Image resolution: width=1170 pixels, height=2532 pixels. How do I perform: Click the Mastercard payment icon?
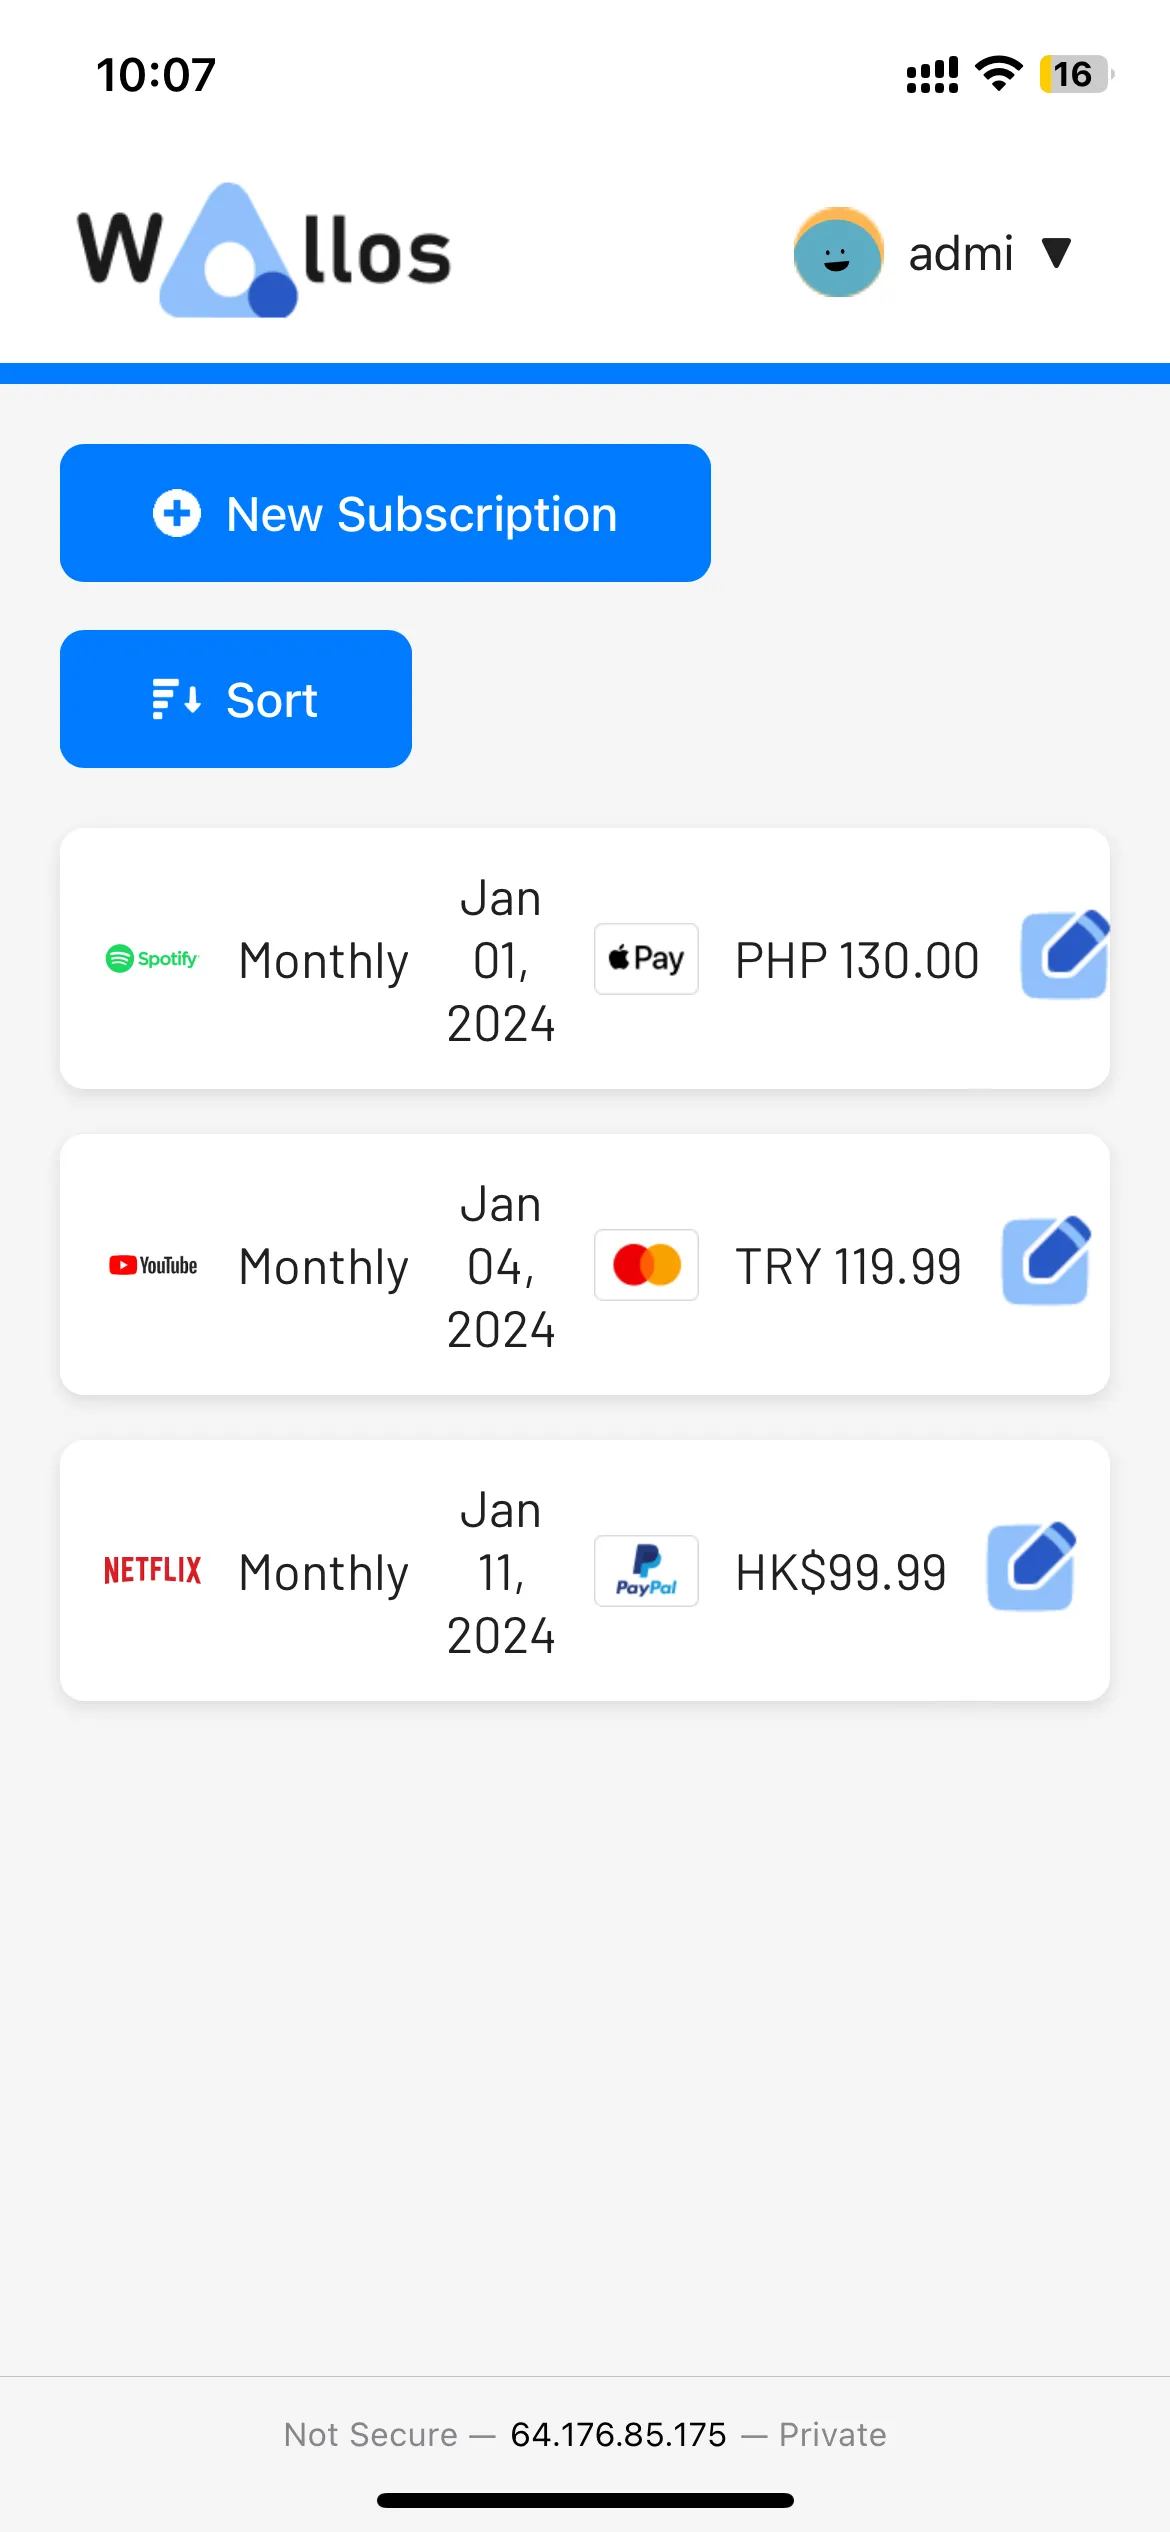[x=646, y=1264]
